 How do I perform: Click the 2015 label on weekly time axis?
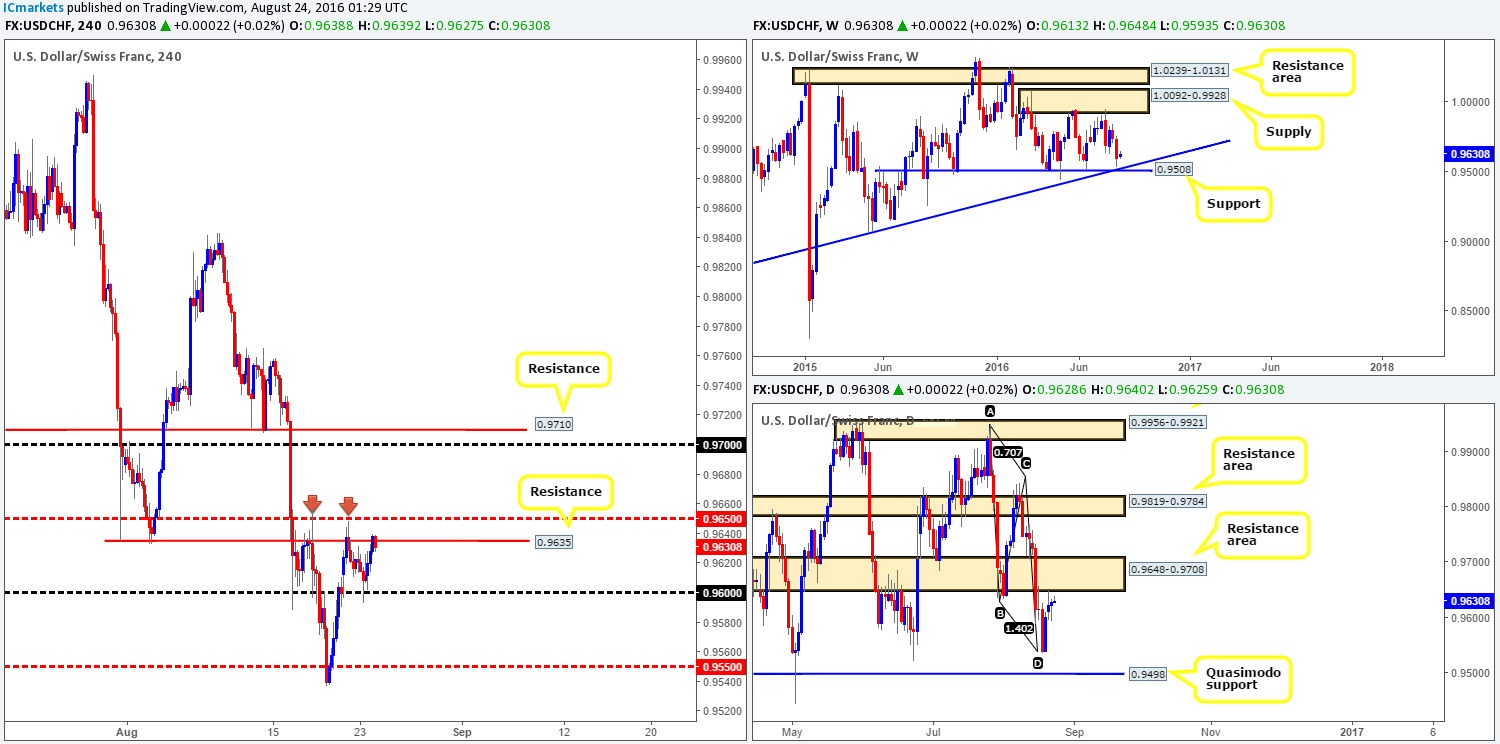[x=804, y=367]
